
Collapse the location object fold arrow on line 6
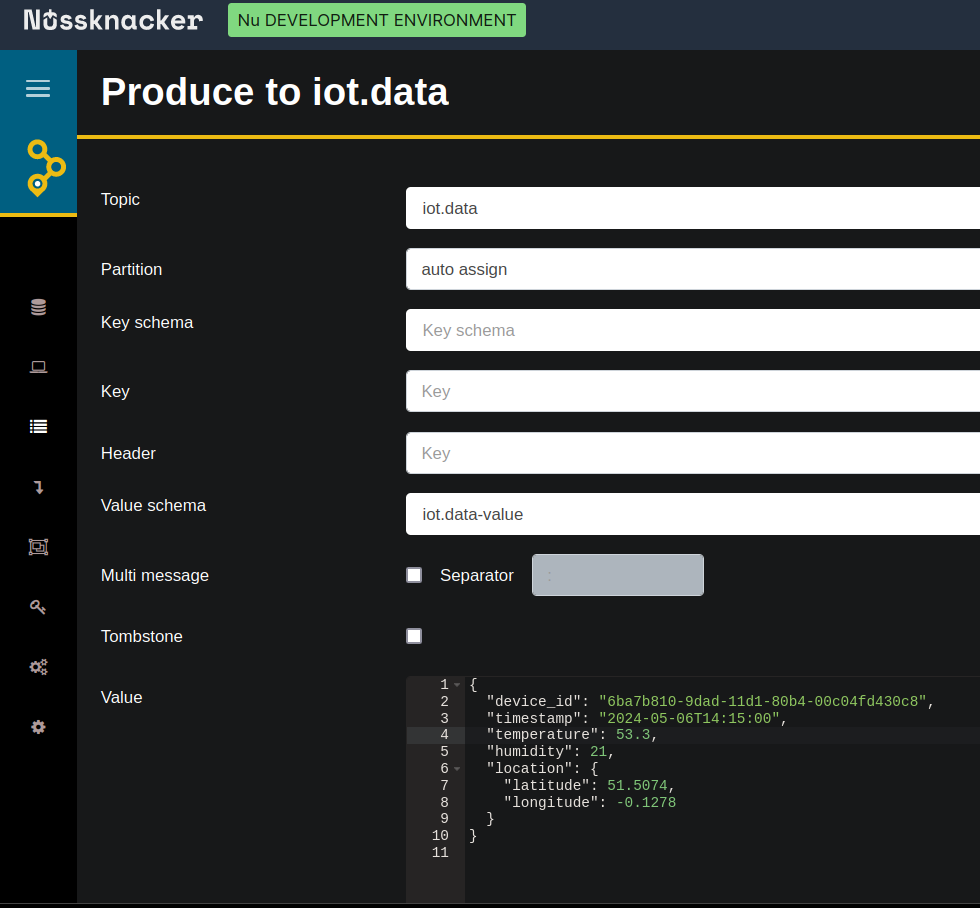457,769
